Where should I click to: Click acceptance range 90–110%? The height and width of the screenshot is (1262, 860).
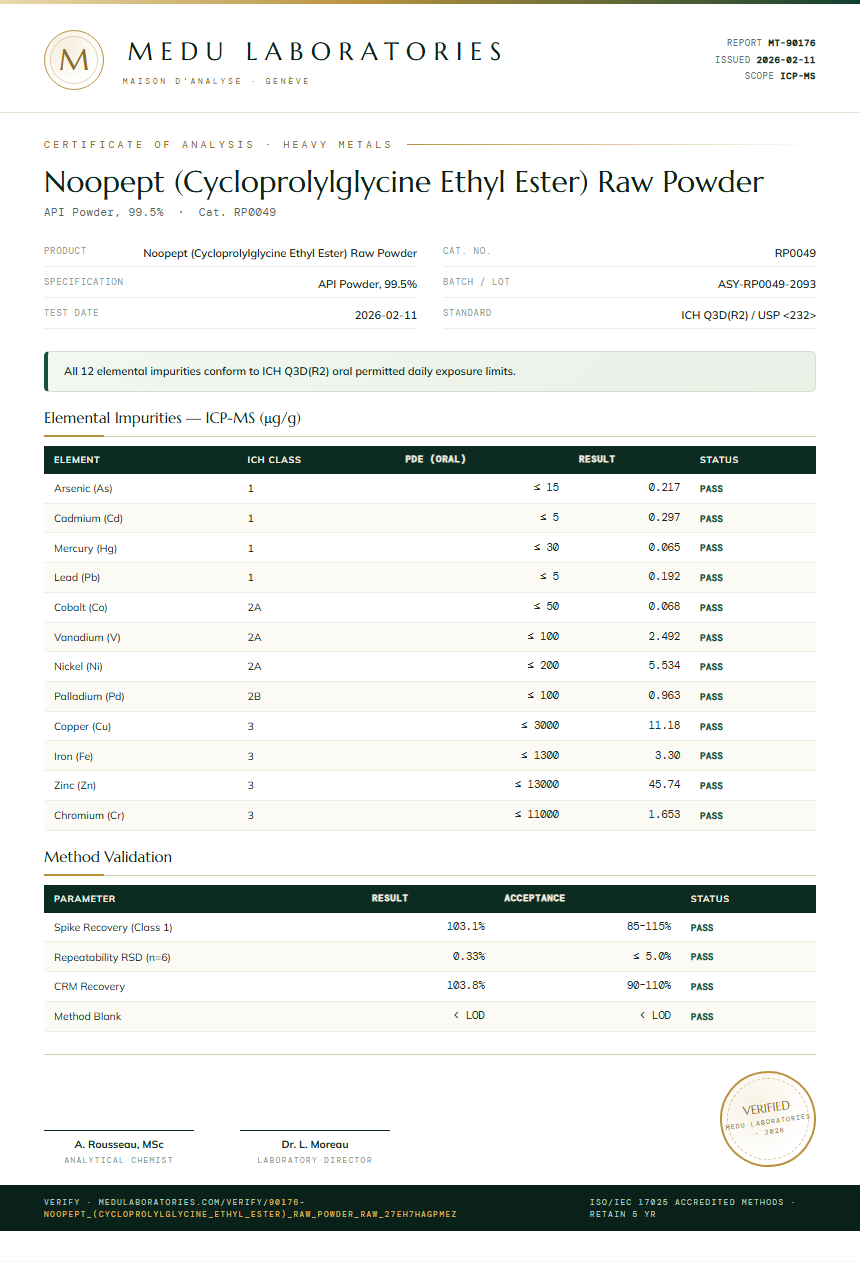649,986
